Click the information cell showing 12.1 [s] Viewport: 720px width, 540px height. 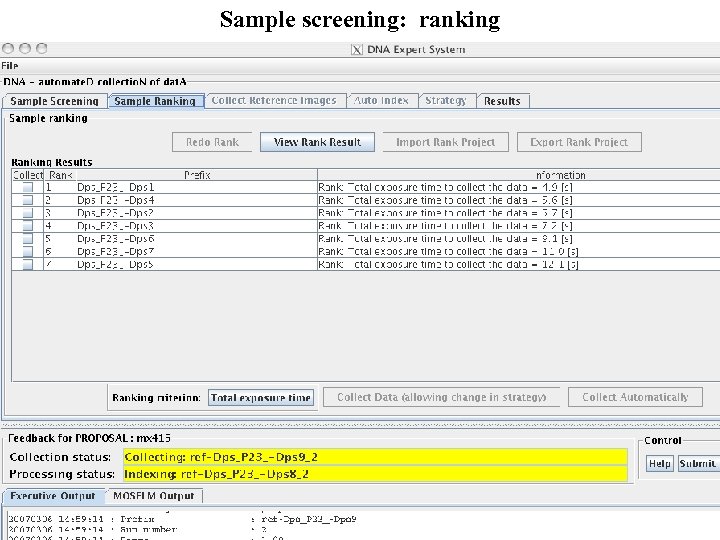(x=518, y=264)
